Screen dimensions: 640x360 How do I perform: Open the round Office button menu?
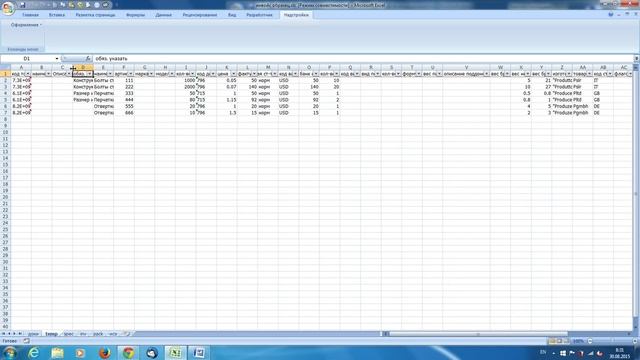(7, 7)
